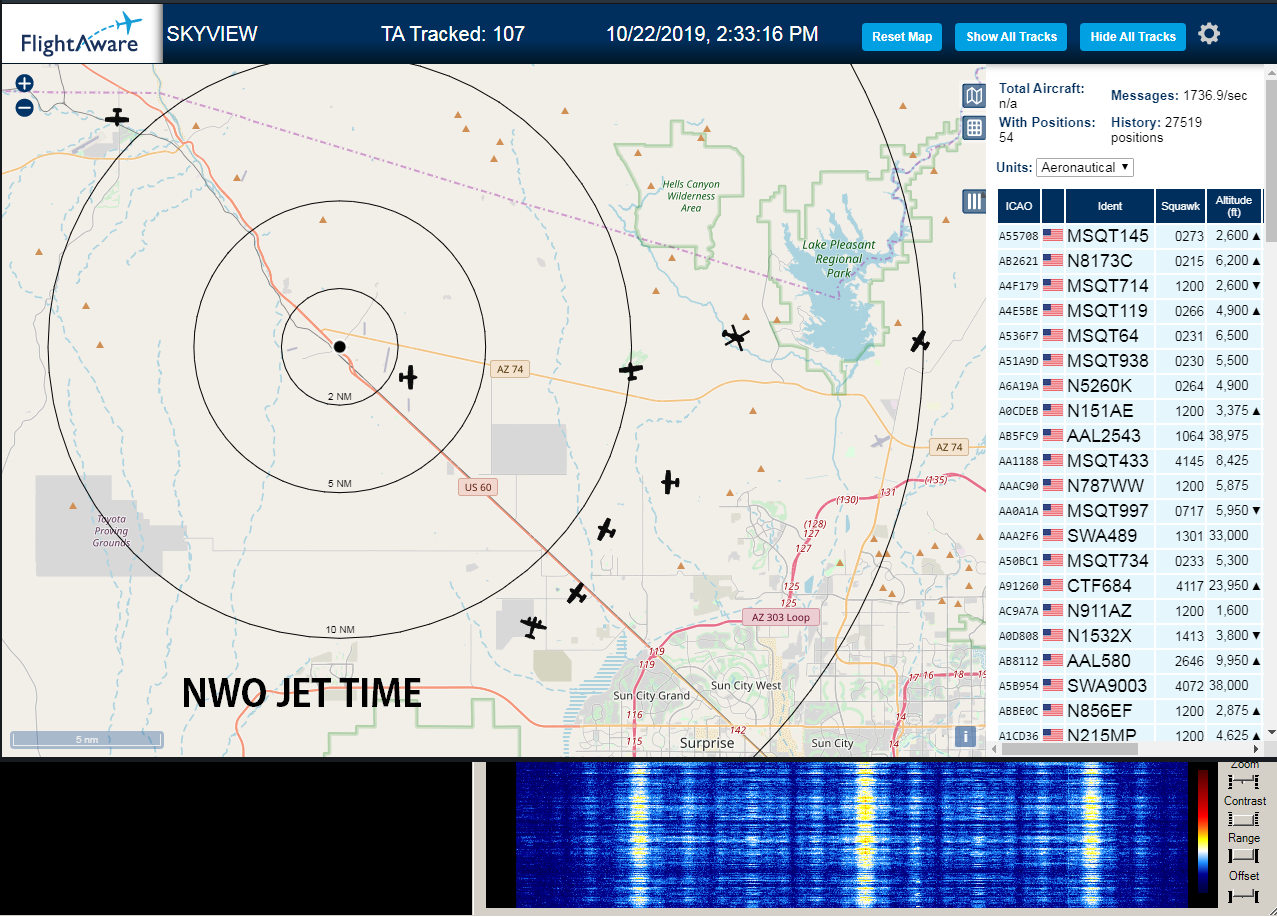Select the MSQT119 aircraft row
Viewport: 1277px width, 917px height.
pos(1130,311)
